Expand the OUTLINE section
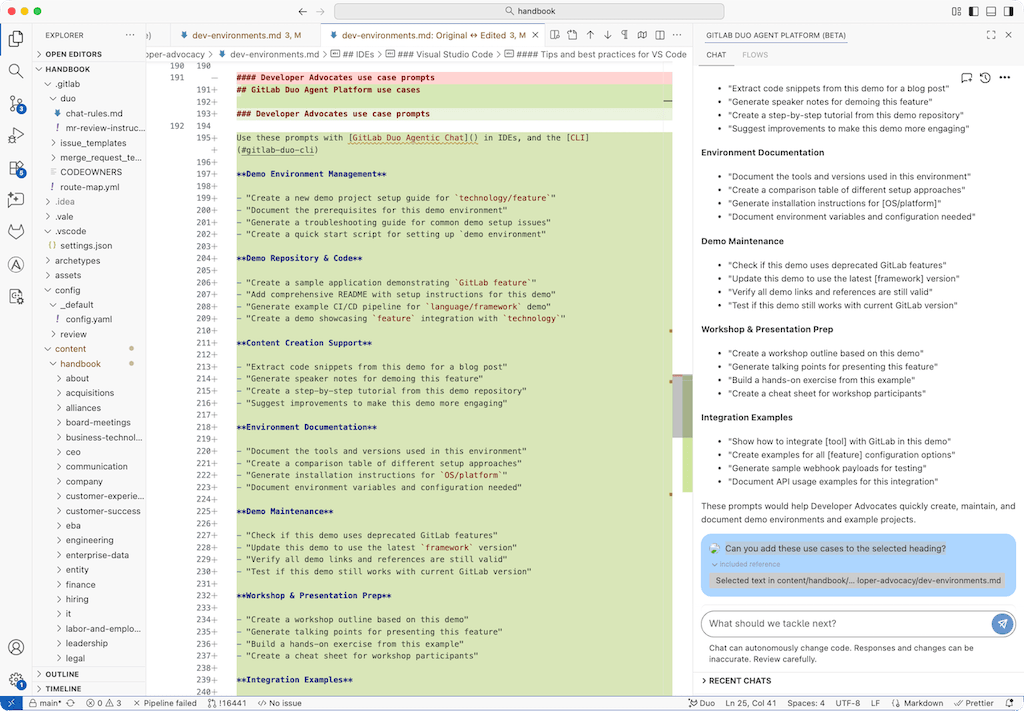The width and height of the screenshot is (1024, 711). pyautogui.click(x=89, y=674)
